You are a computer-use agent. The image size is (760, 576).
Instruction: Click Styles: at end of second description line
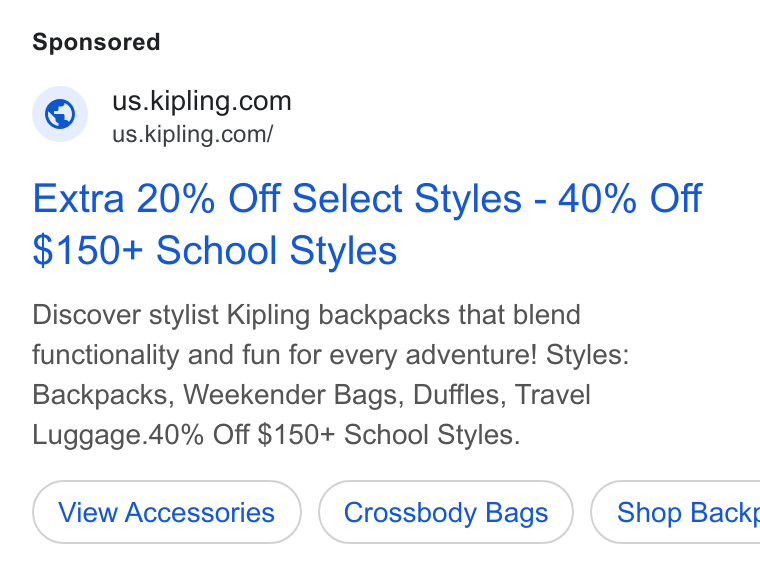[587, 355]
